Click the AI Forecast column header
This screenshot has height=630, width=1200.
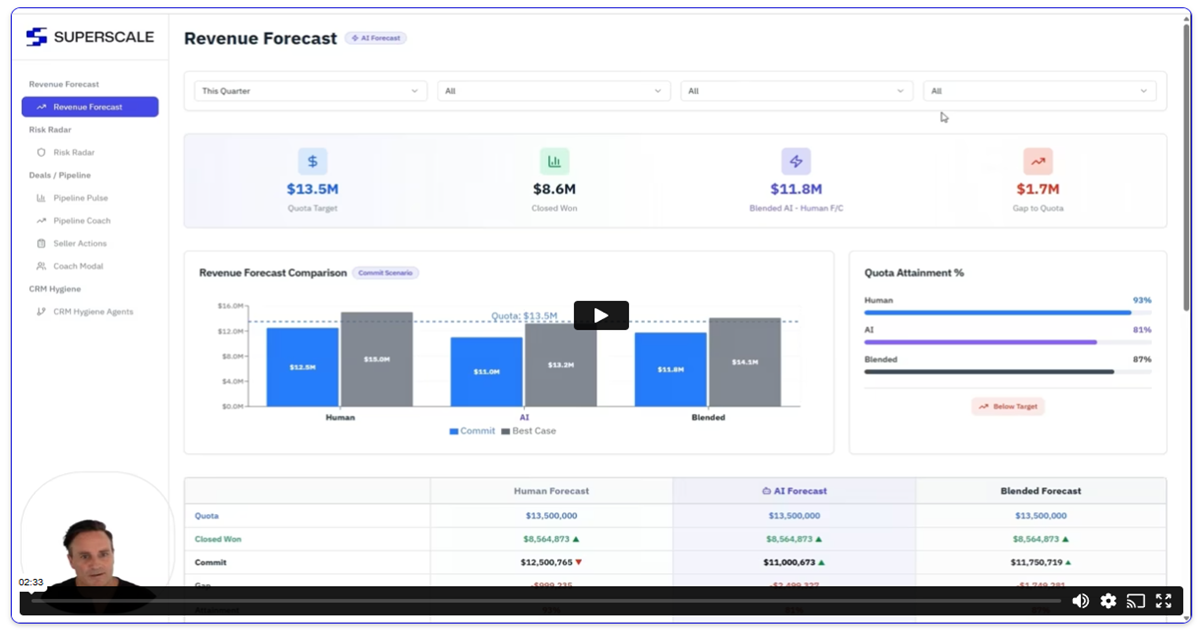[794, 491]
